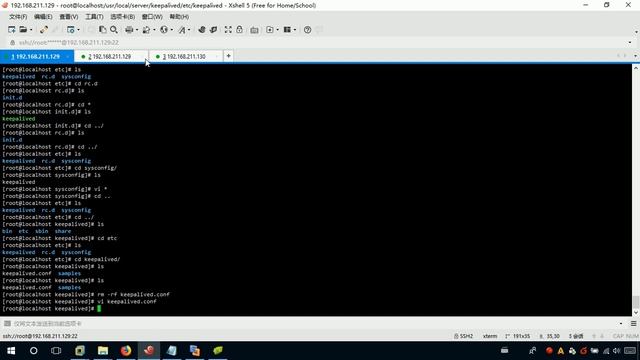The width and height of the screenshot is (640, 360).
Task: Click the terminal vertical scrollbar thumb
Action: pyautogui.click(x=636, y=302)
